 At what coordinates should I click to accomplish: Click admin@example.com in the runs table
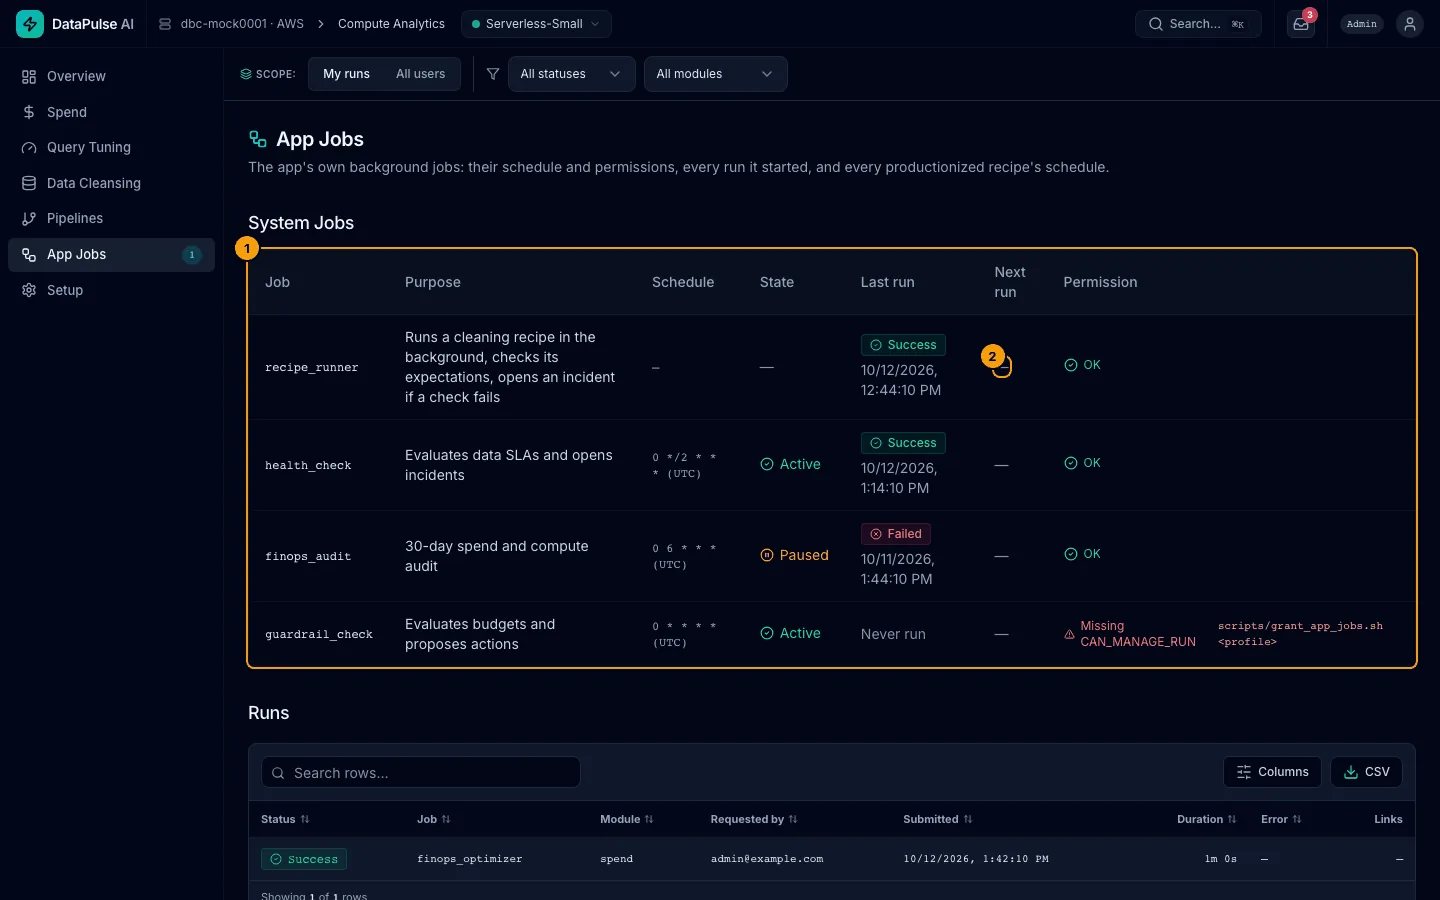[767, 859]
